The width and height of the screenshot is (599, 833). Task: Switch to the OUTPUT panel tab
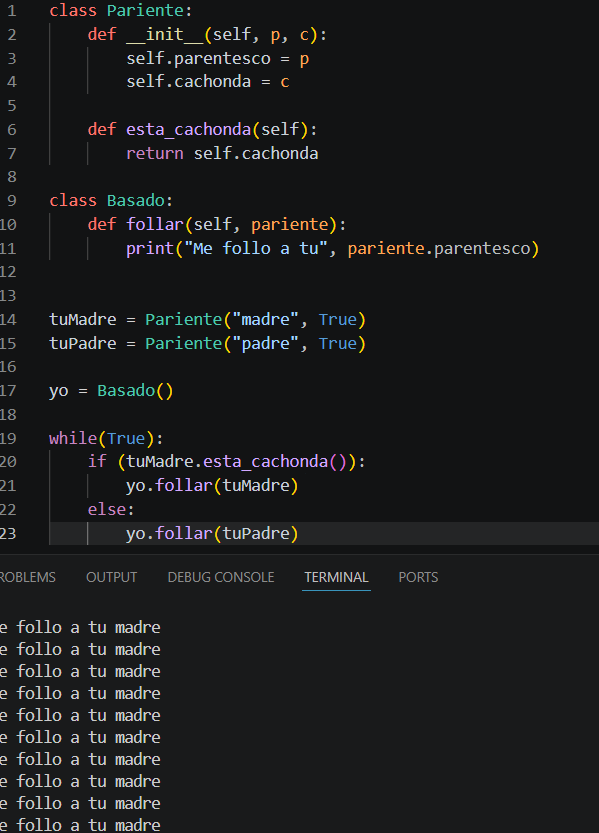[112, 577]
